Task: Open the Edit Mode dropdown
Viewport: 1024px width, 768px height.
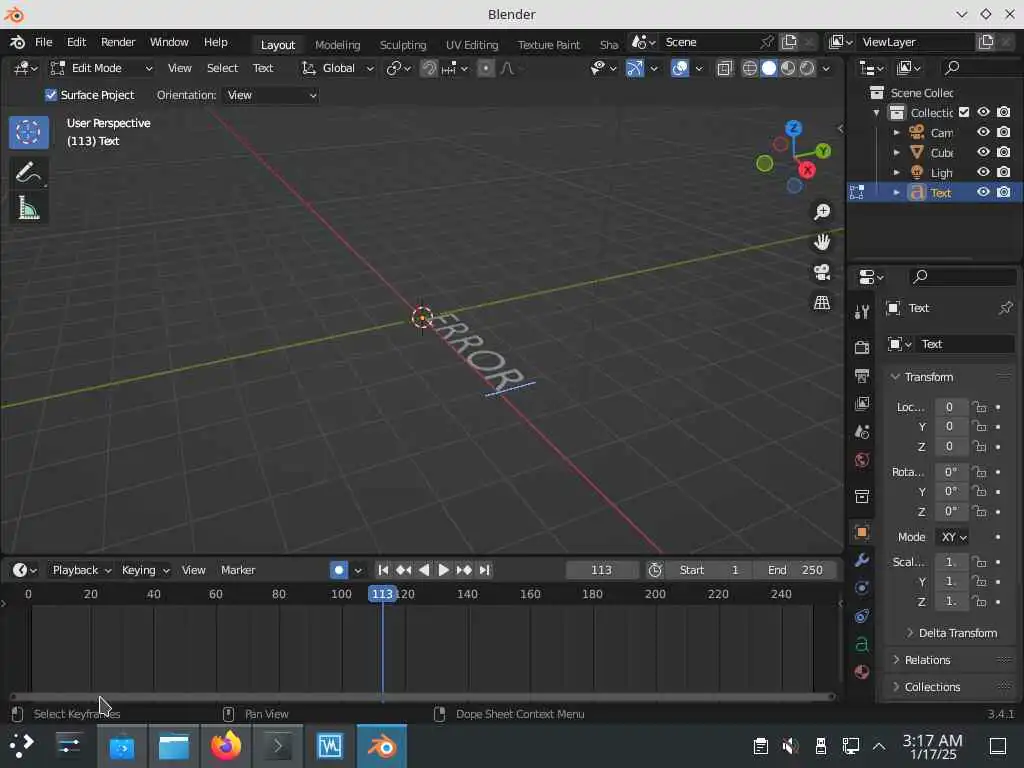Action: click(x=102, y=68)
